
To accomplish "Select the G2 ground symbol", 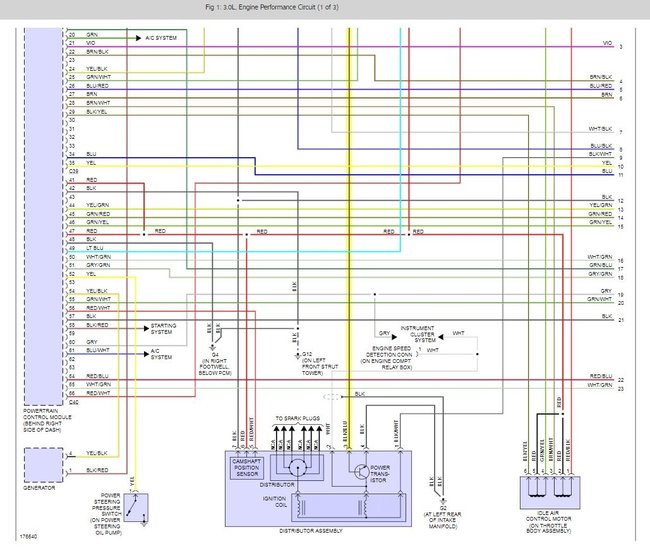I will click(443, 501).
